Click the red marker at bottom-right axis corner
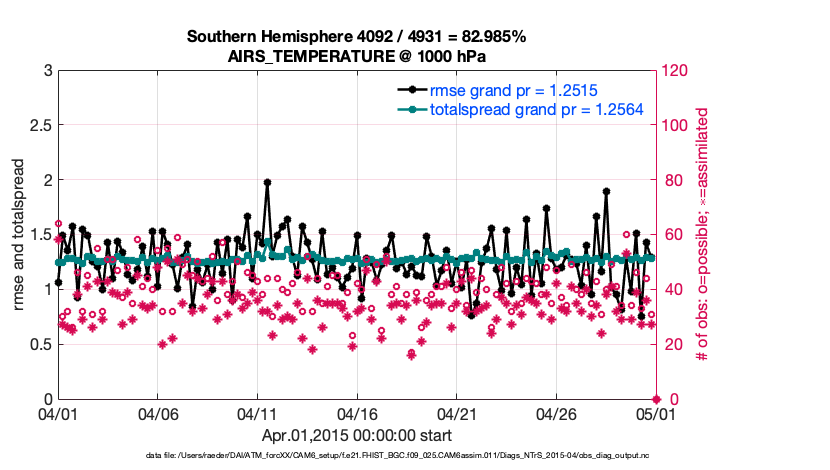830x470 pixels. coord(655,399)
